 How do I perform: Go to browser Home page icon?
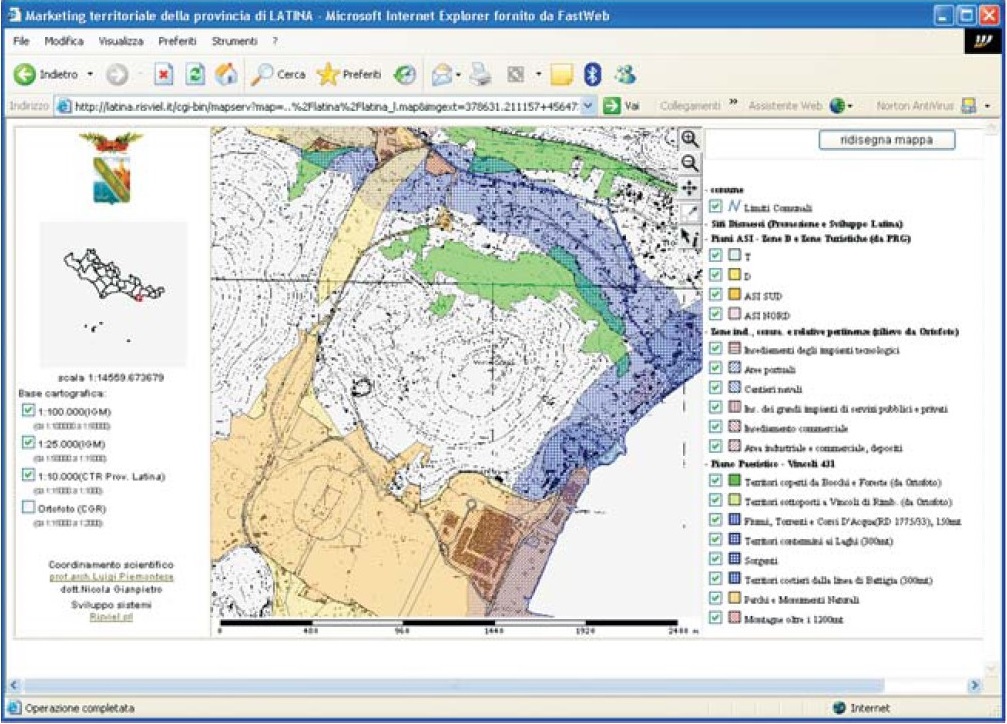pos(227,75)
